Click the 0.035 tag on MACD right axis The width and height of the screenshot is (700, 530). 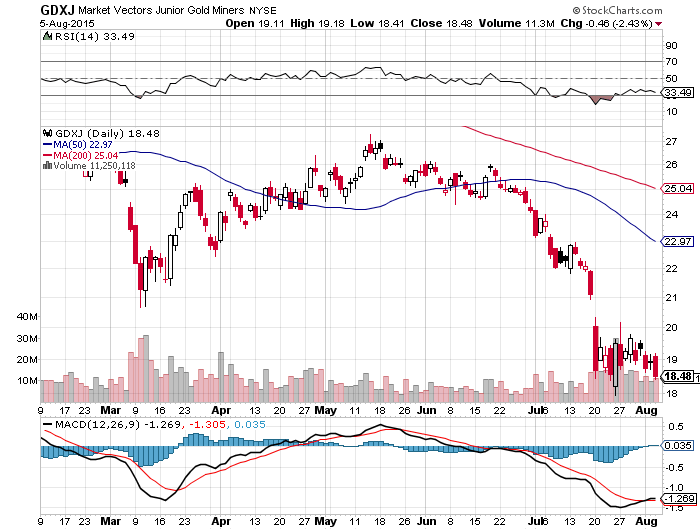(x=677, y=446)
